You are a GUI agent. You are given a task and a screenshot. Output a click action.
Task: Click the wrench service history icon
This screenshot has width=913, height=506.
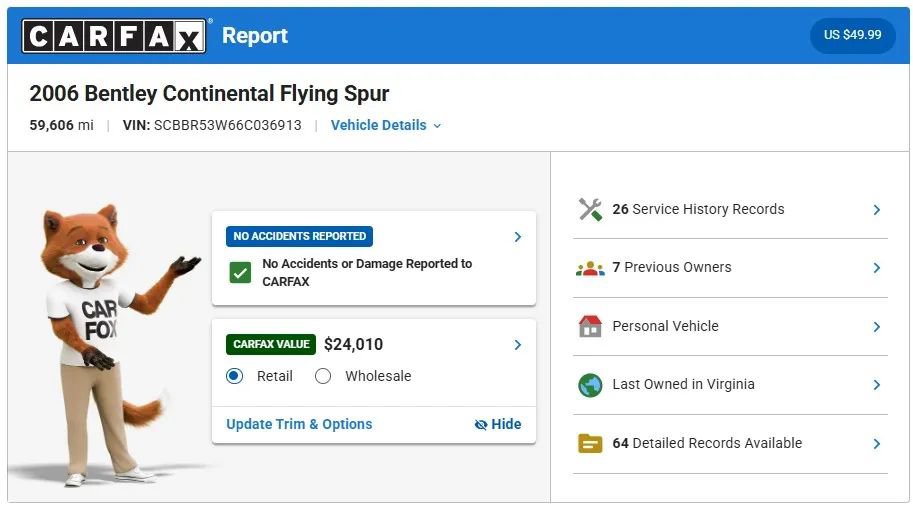[590, 210]
